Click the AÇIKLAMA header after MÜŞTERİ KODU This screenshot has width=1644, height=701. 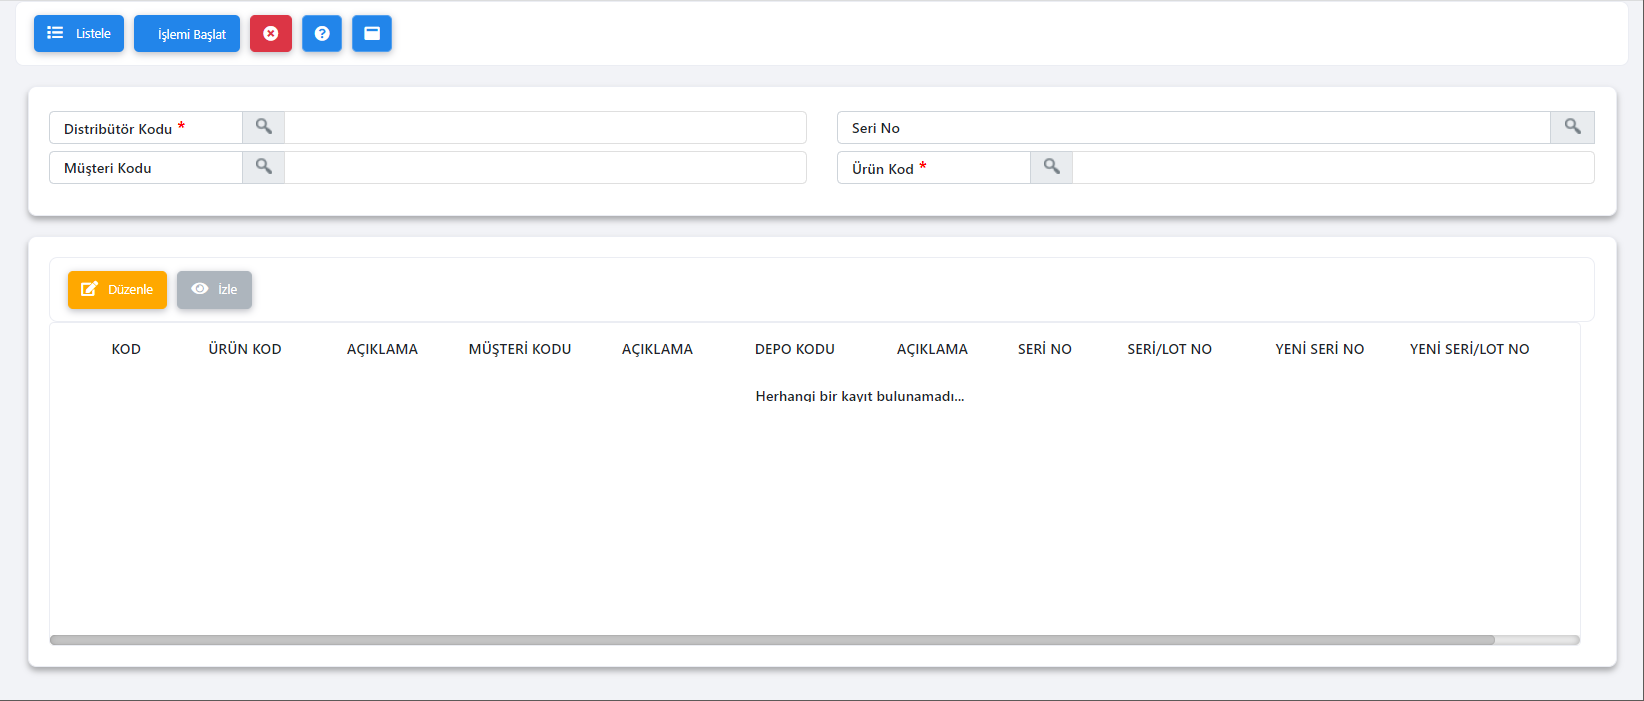point(657,349)
